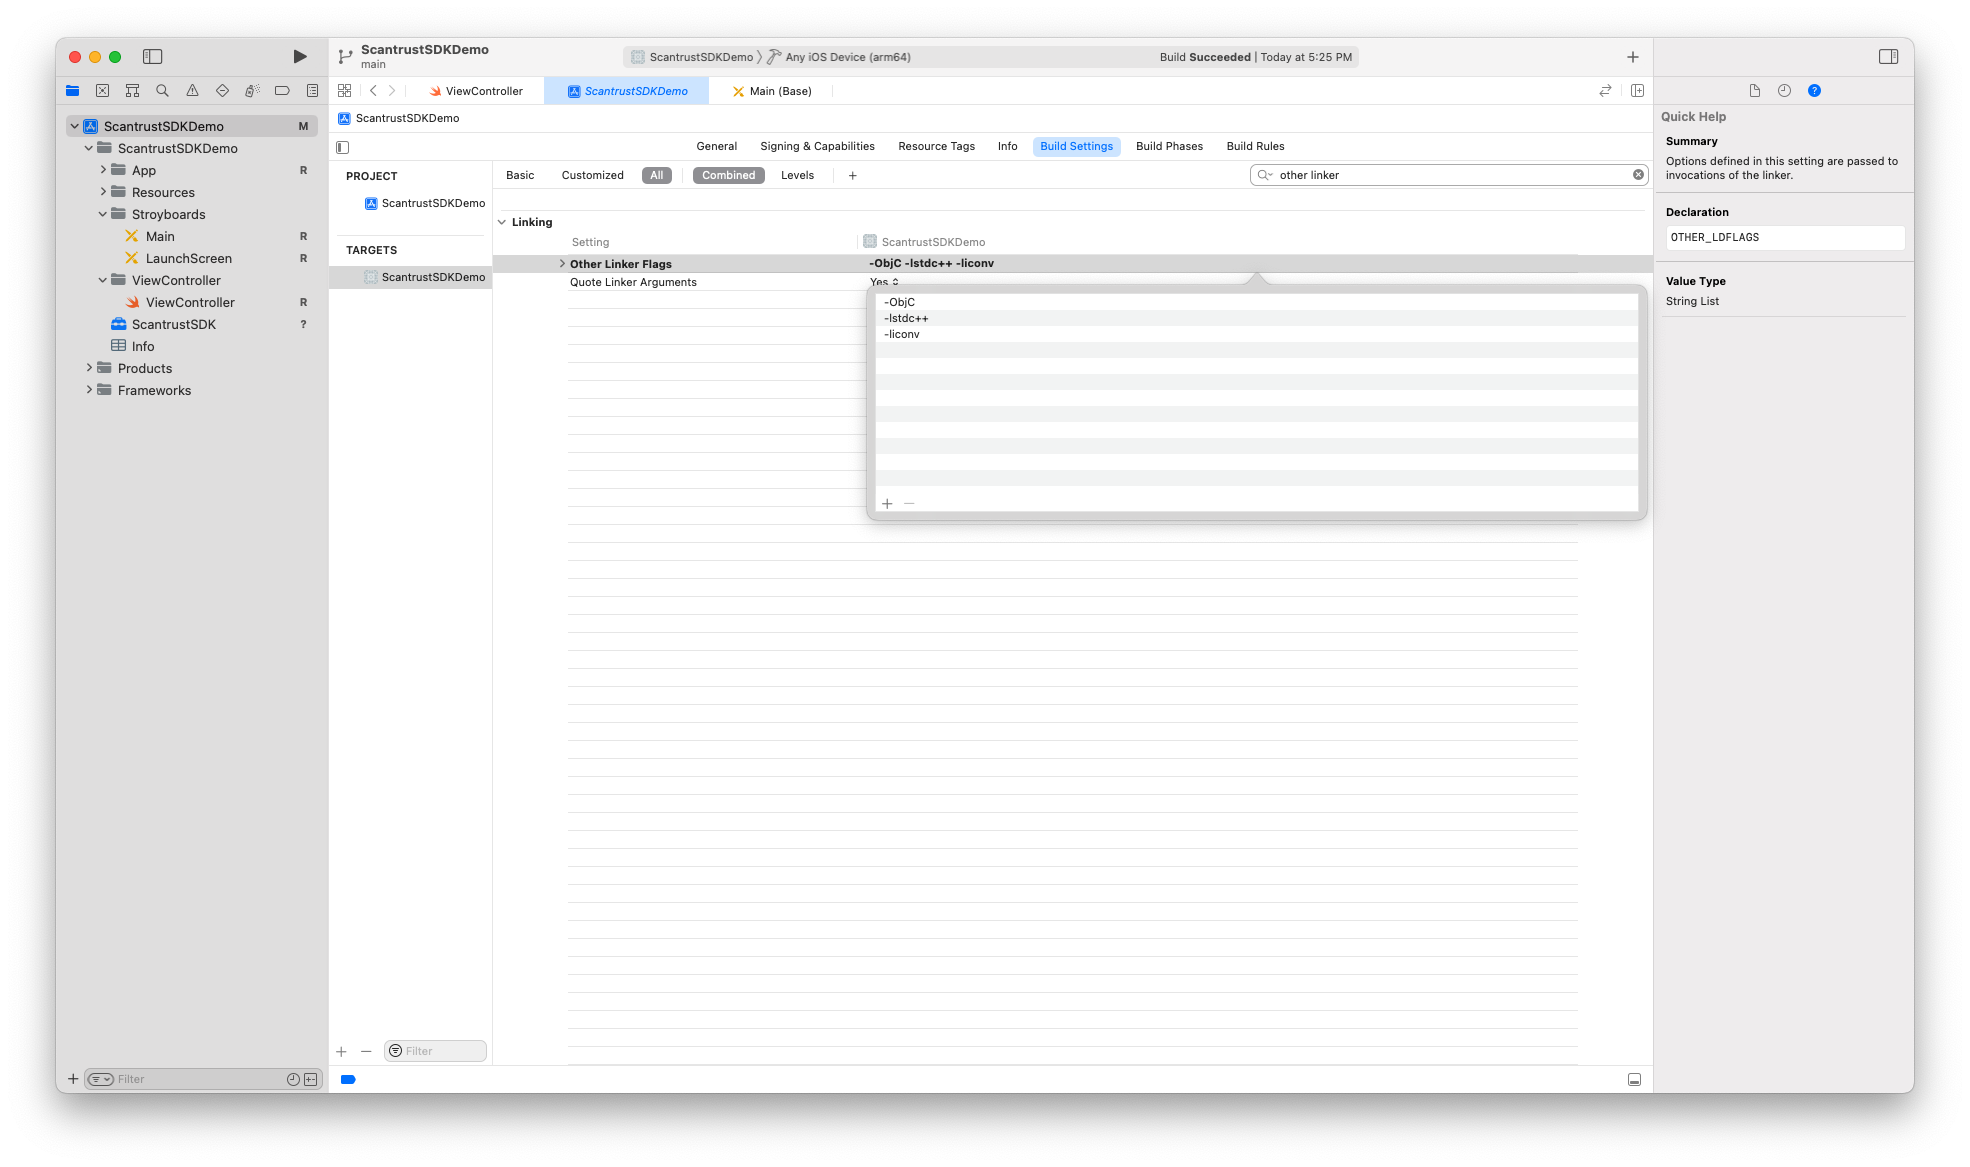Remove the selected target with minus
Image resolution: width=1970 pixels, height=1167 pixels.
coord(366,1051)
